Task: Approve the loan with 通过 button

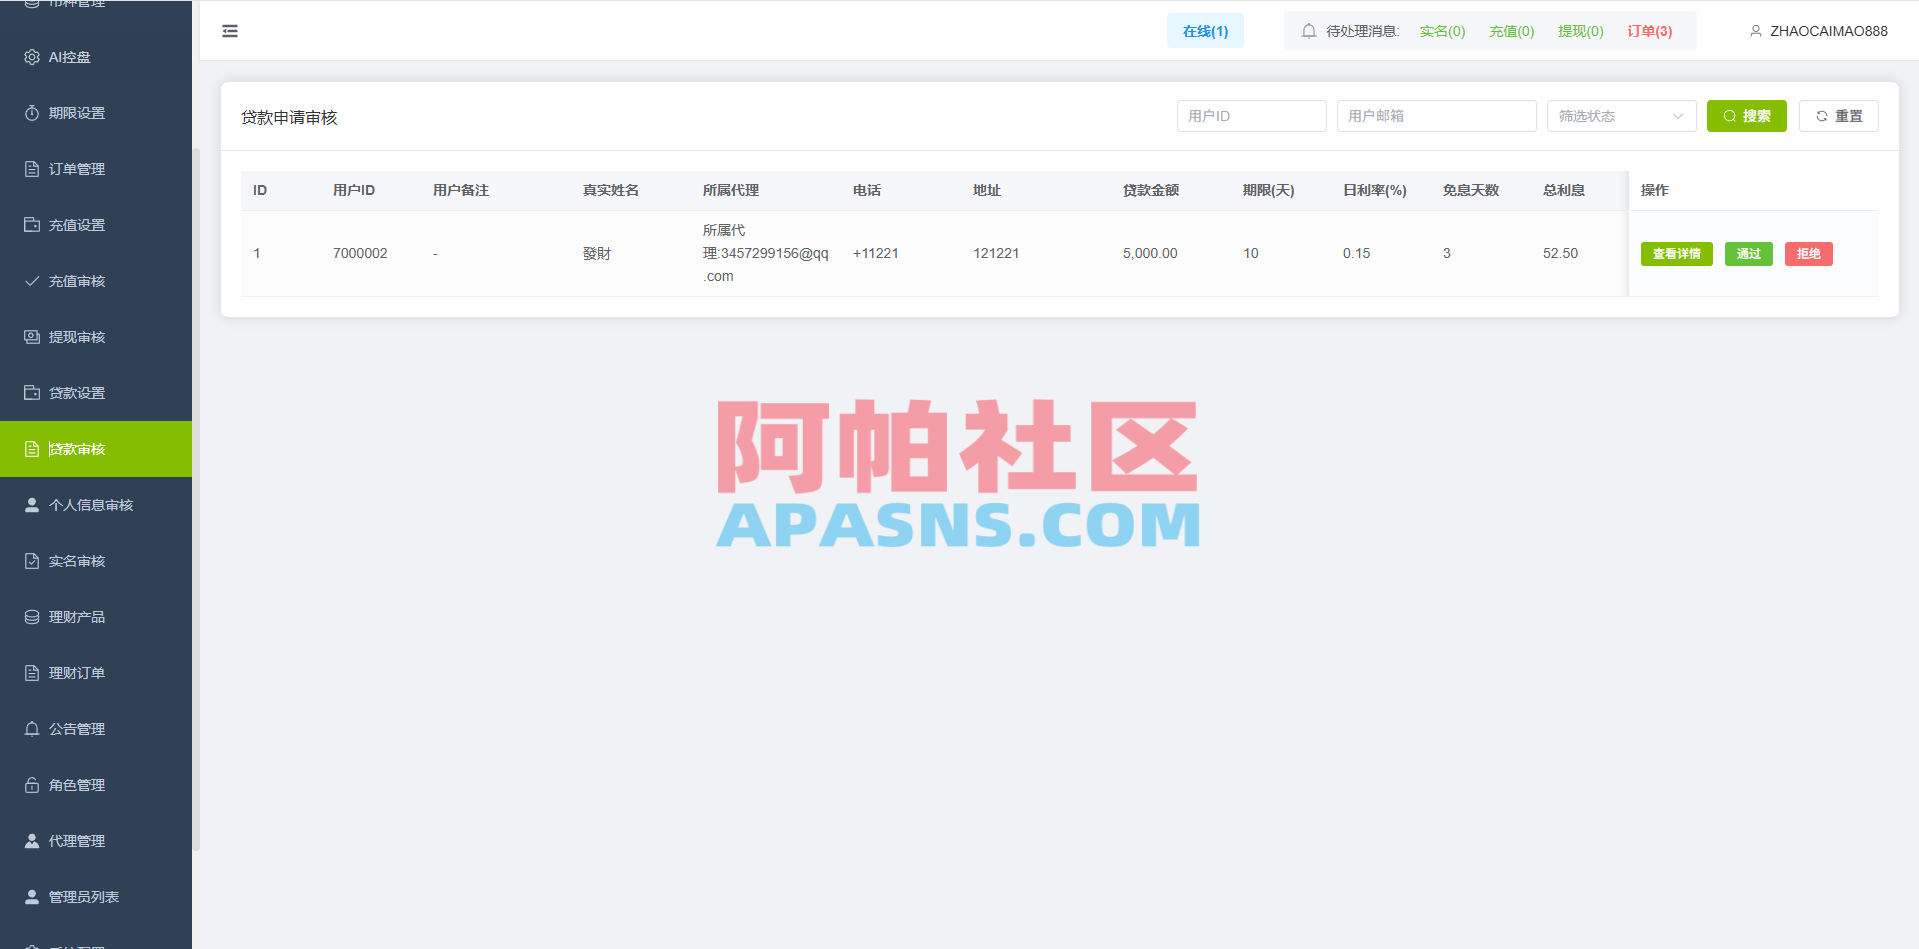Action: (1748, 254)
